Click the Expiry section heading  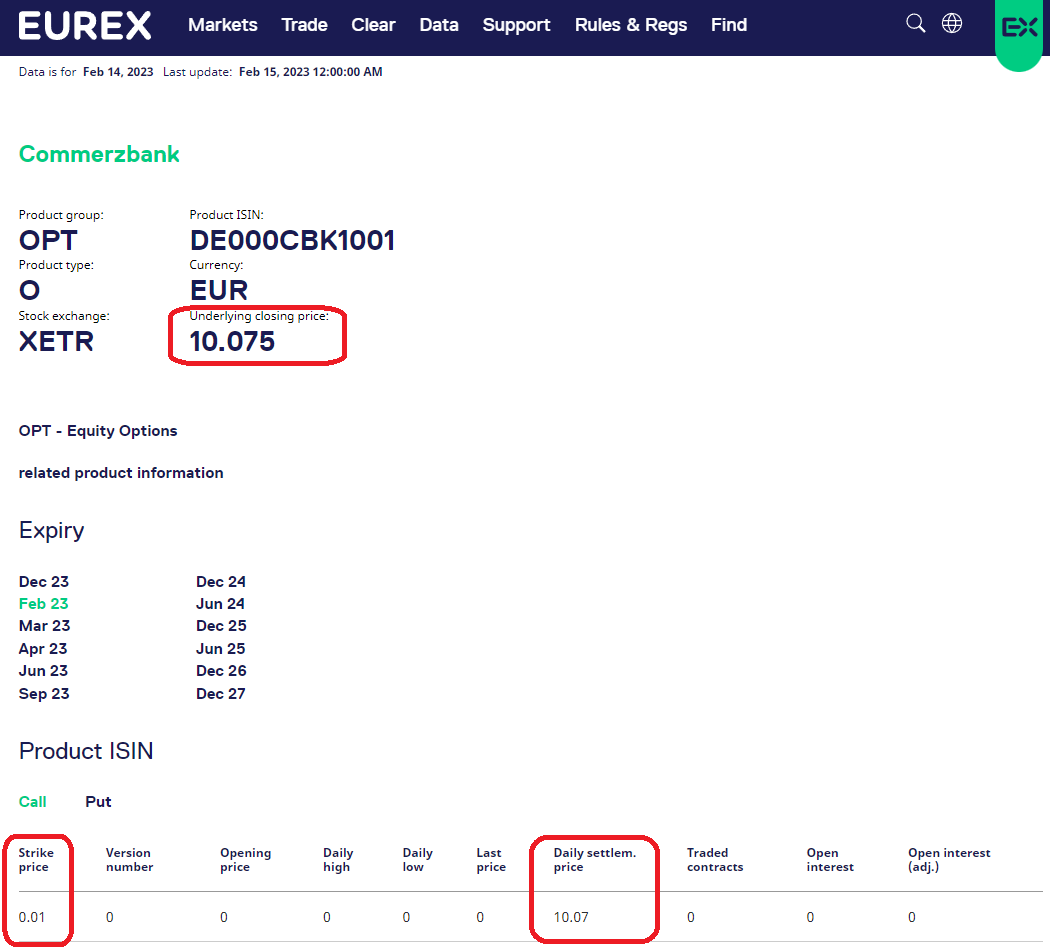pyautogui.click(x=52, y=530)
